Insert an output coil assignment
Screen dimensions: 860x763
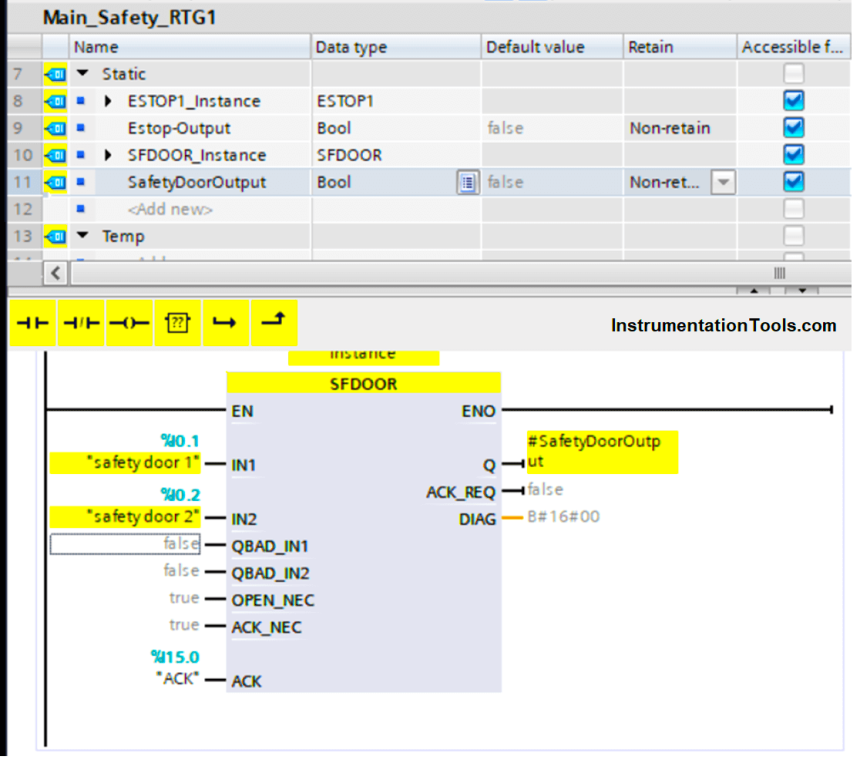[129, 324]
